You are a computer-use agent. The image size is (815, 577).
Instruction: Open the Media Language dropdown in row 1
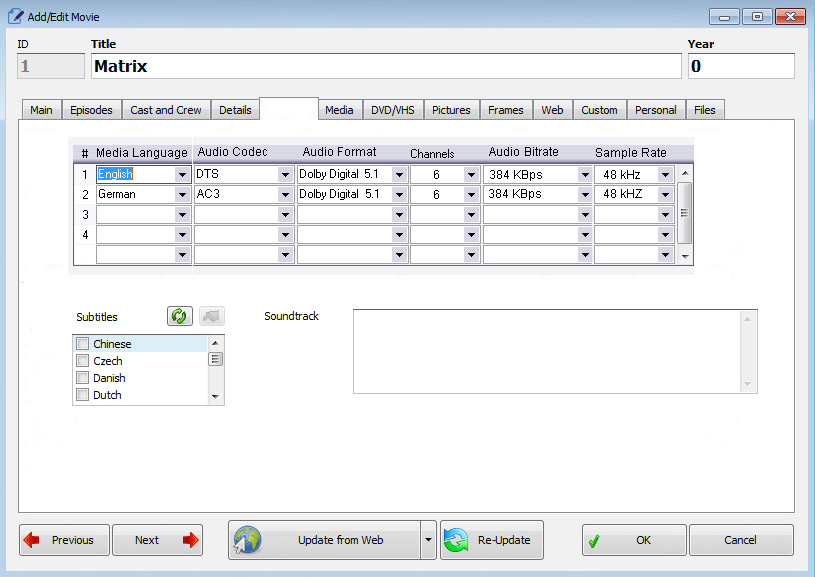[182, 174]
